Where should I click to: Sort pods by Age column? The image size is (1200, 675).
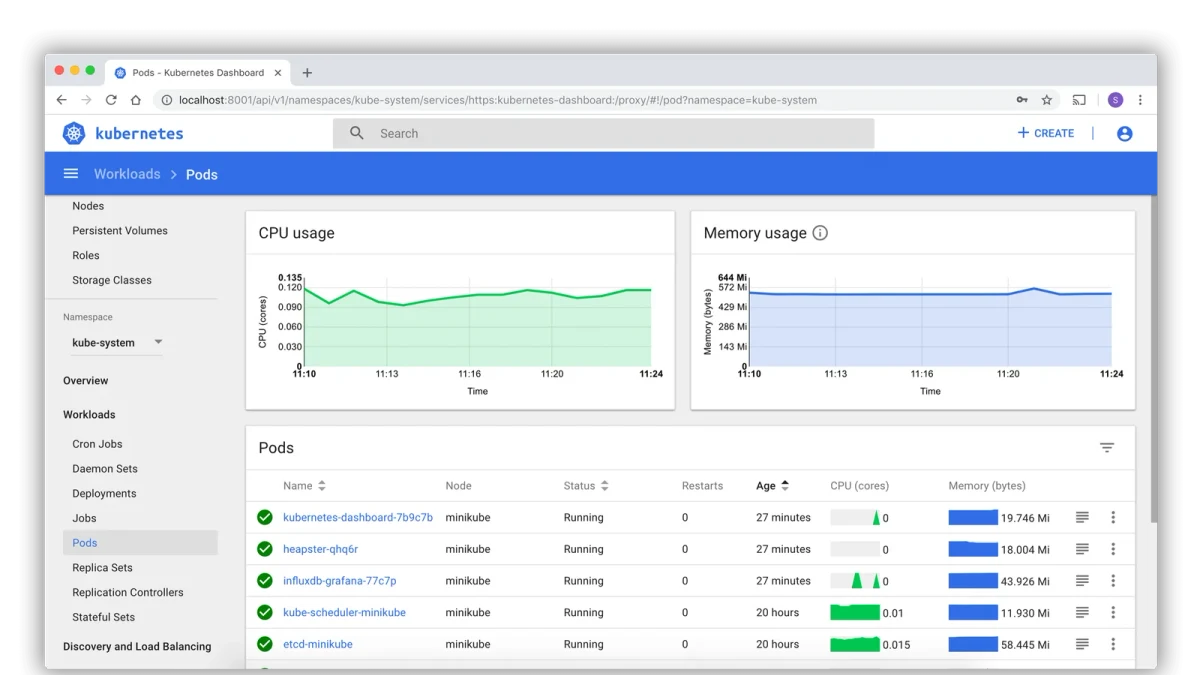(773, 486)
